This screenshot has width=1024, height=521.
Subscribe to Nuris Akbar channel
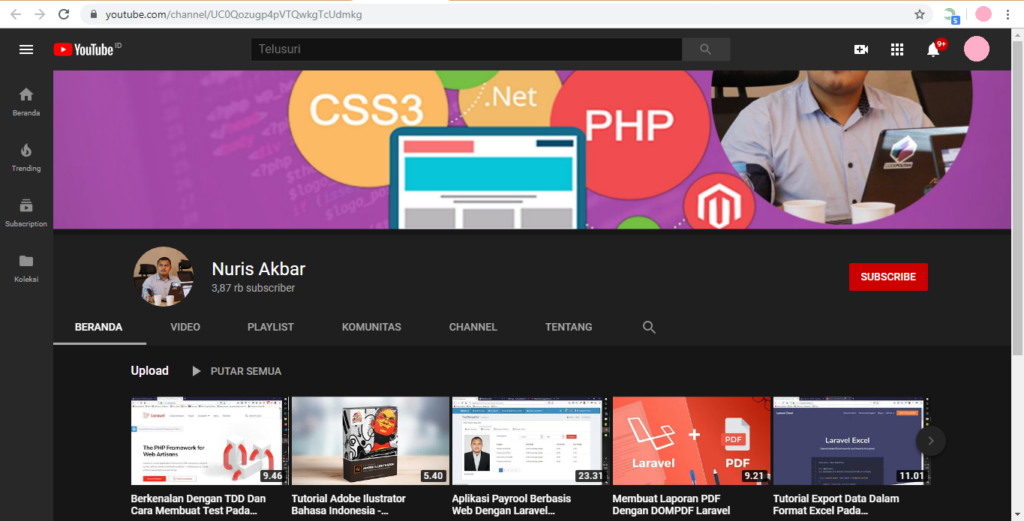coord(888,277)
